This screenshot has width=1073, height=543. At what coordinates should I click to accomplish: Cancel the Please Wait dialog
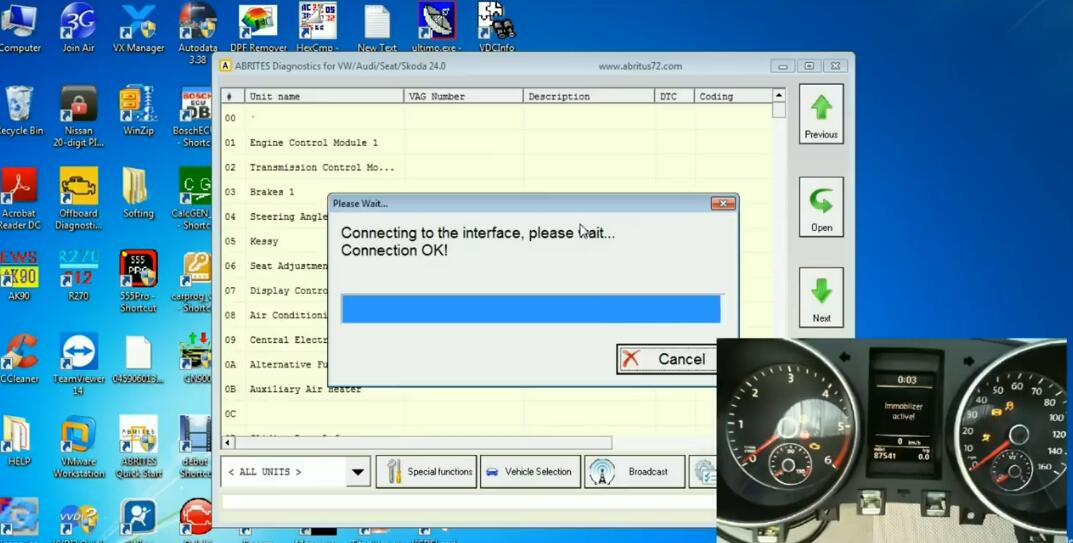tap(667, 359)
